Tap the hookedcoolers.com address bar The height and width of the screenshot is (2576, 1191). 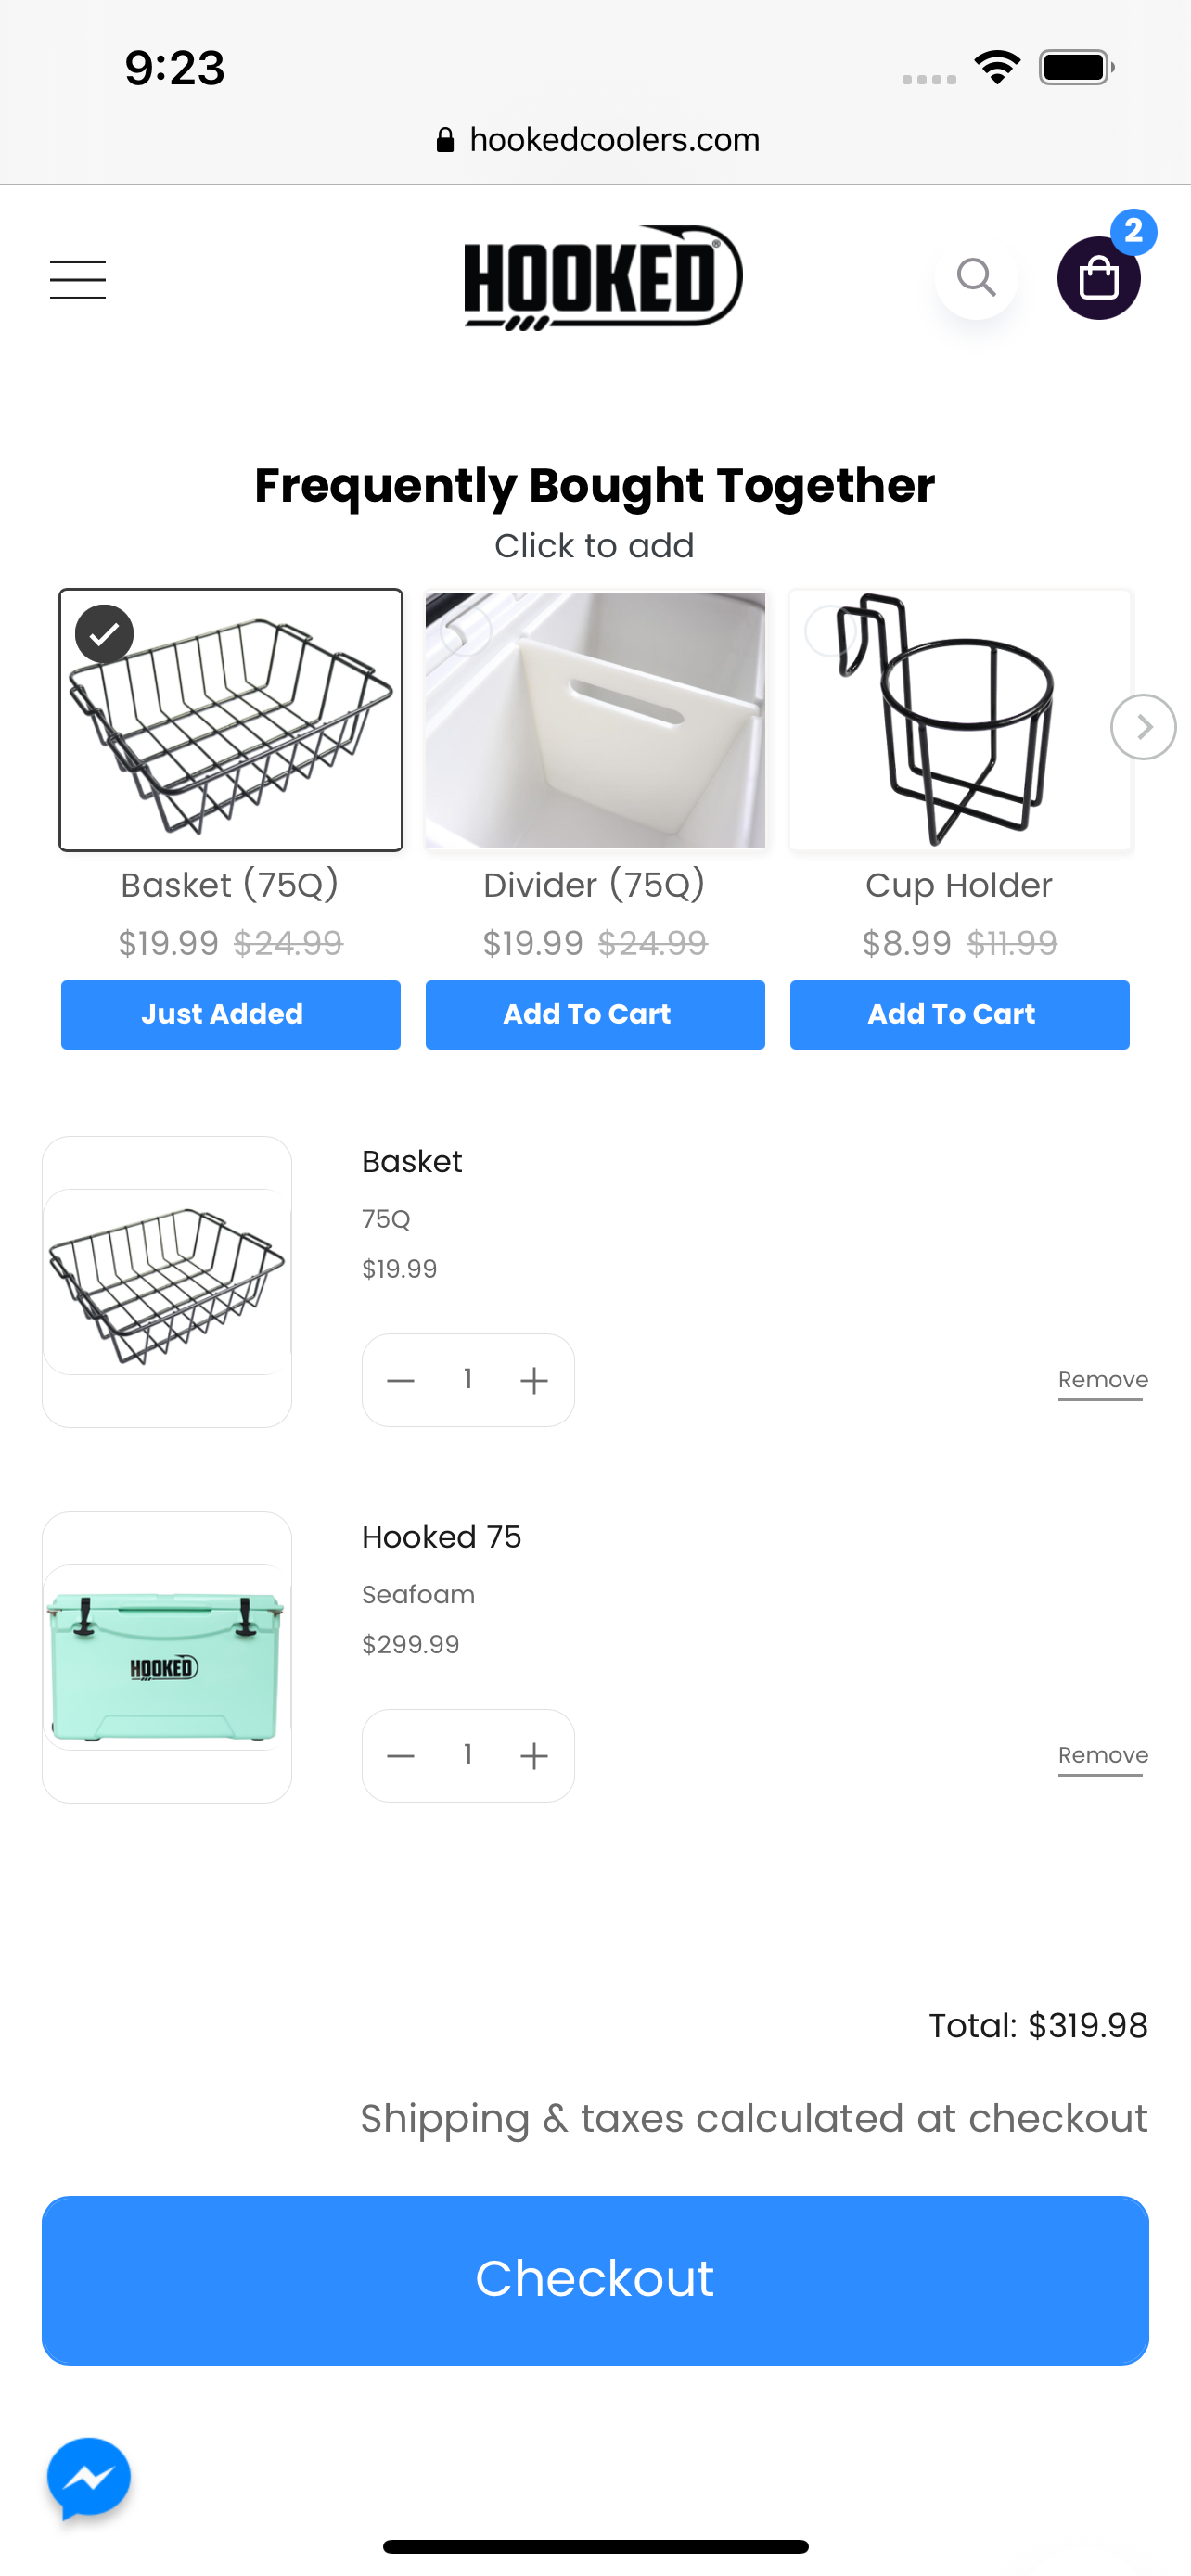[597, 140]
